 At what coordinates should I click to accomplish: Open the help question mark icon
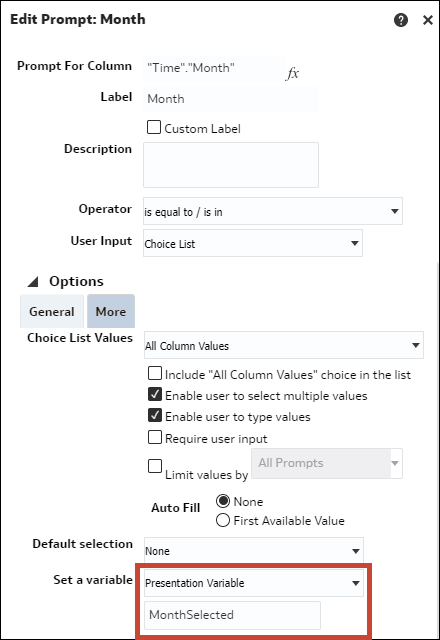(401, 20)
